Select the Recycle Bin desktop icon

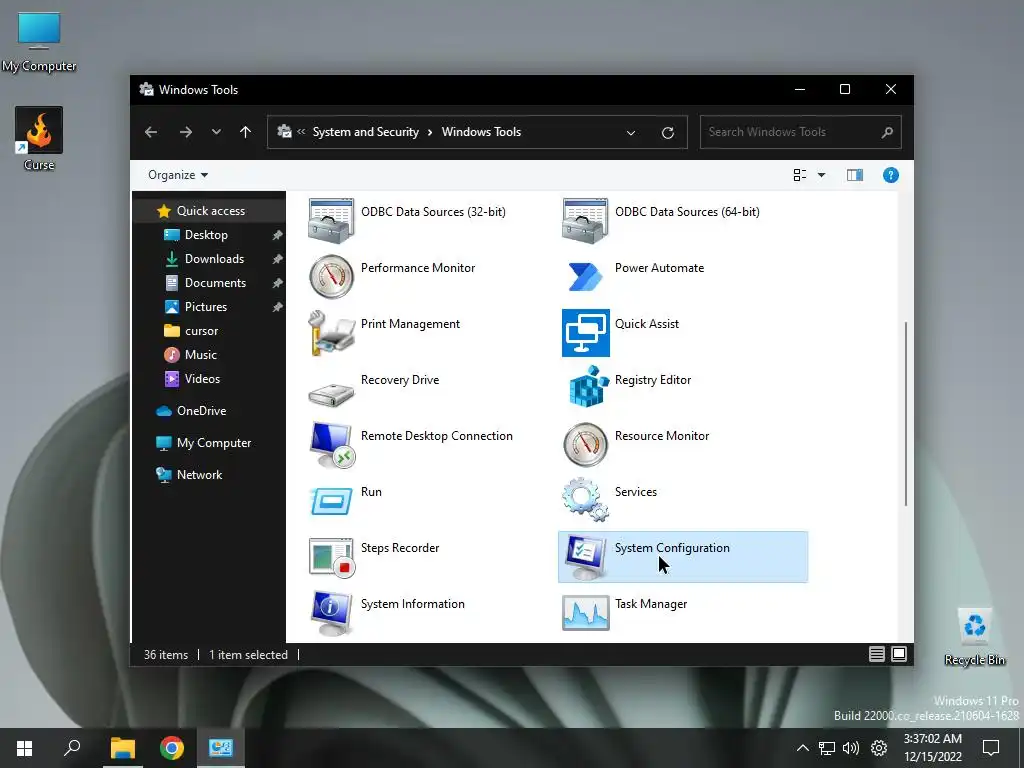coord(974,625)
